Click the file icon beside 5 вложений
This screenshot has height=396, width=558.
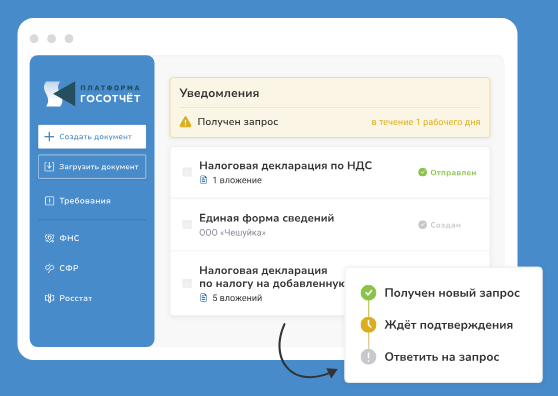(x=204, y=298)
